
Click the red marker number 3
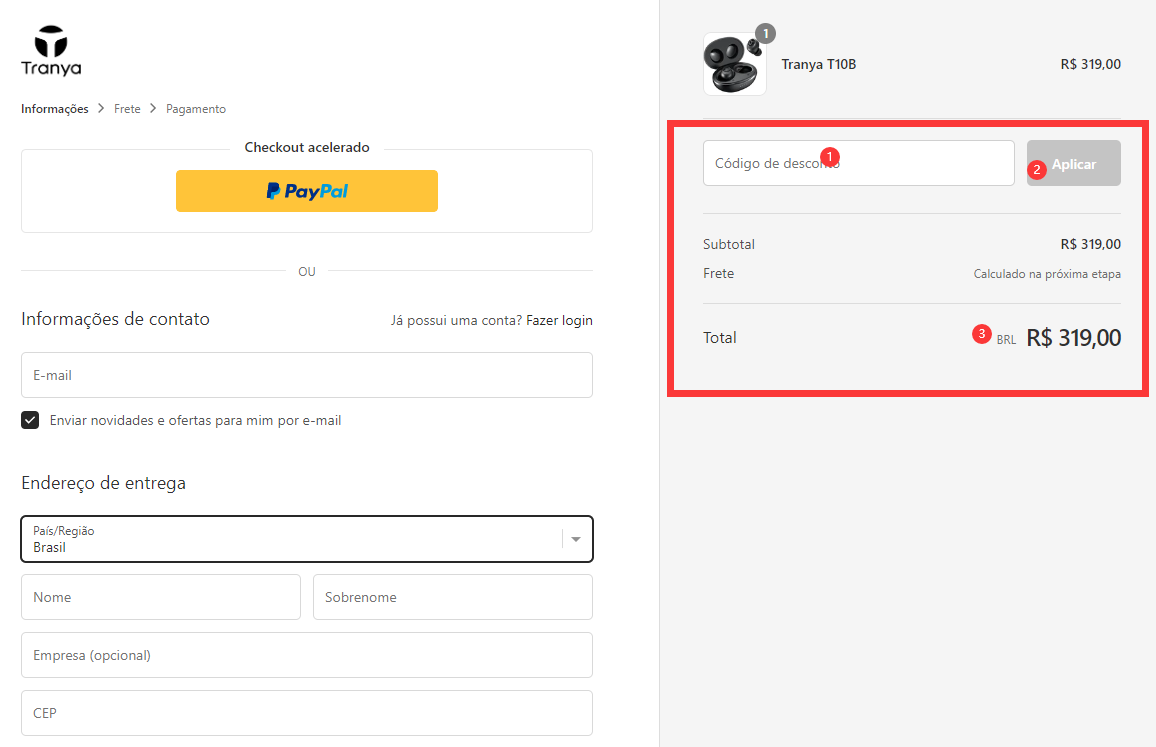point(982,334)
